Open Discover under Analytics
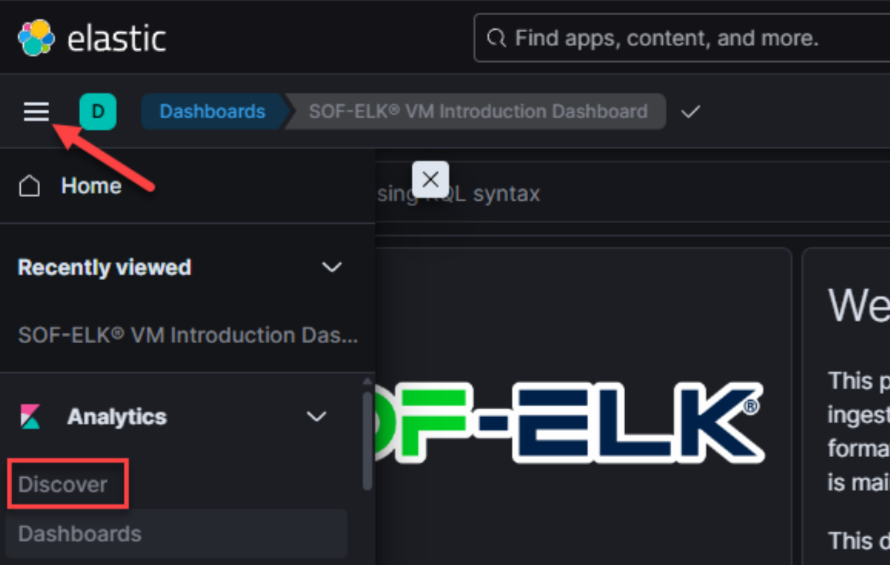This screenshot has width=890, height=565. point(63,484)
